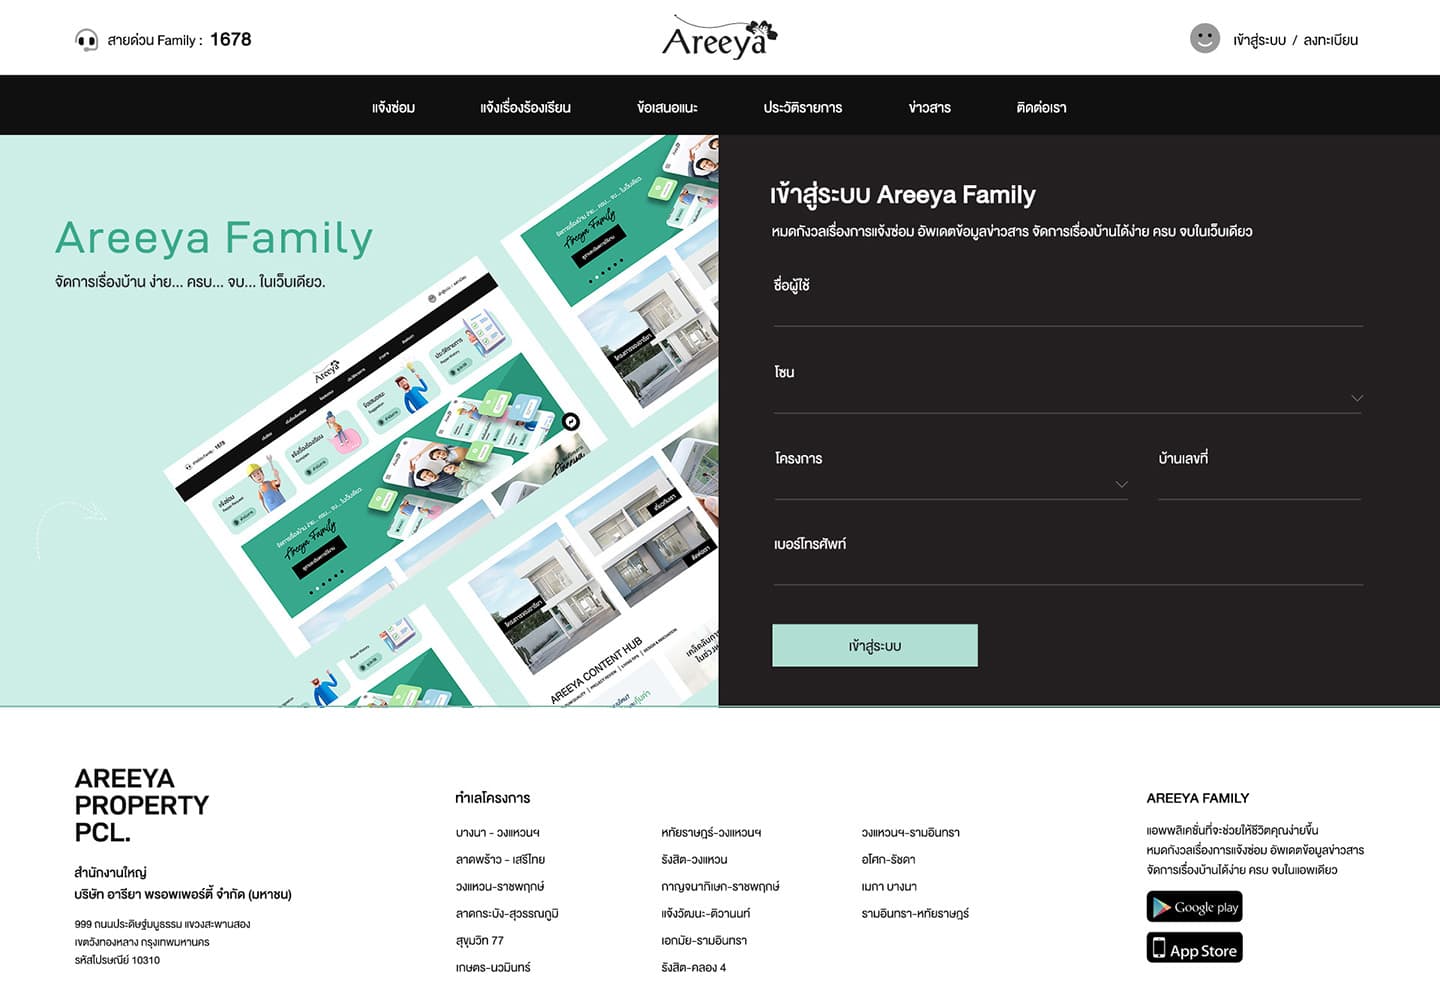
Task: Click the headset hotline icon
Action: (x=87, y=40)
